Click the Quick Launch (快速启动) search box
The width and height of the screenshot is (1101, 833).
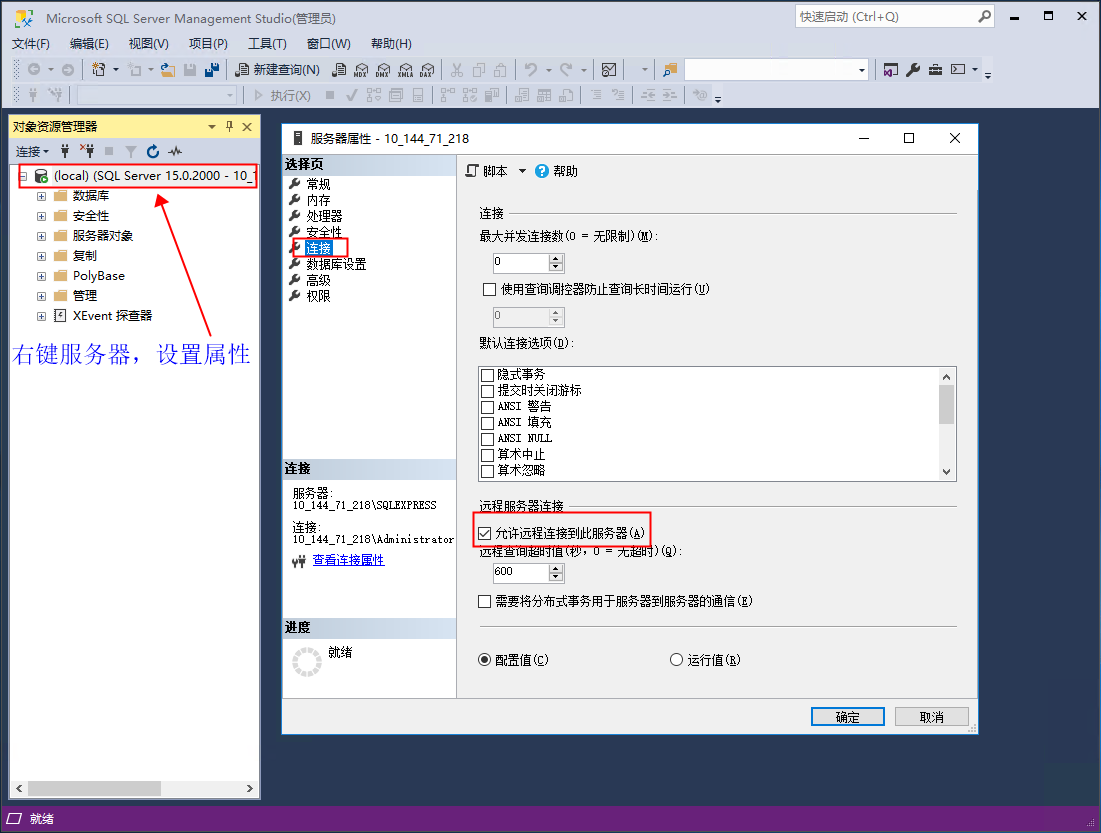click(884, 17)
